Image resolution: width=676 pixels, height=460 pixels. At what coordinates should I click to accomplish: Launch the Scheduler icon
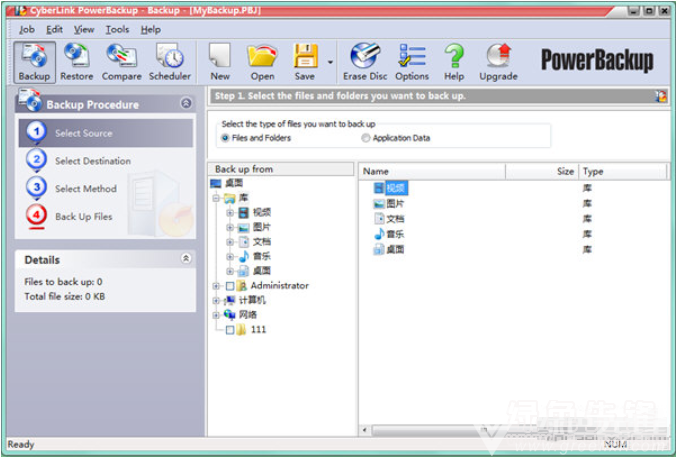click(170, 62)
